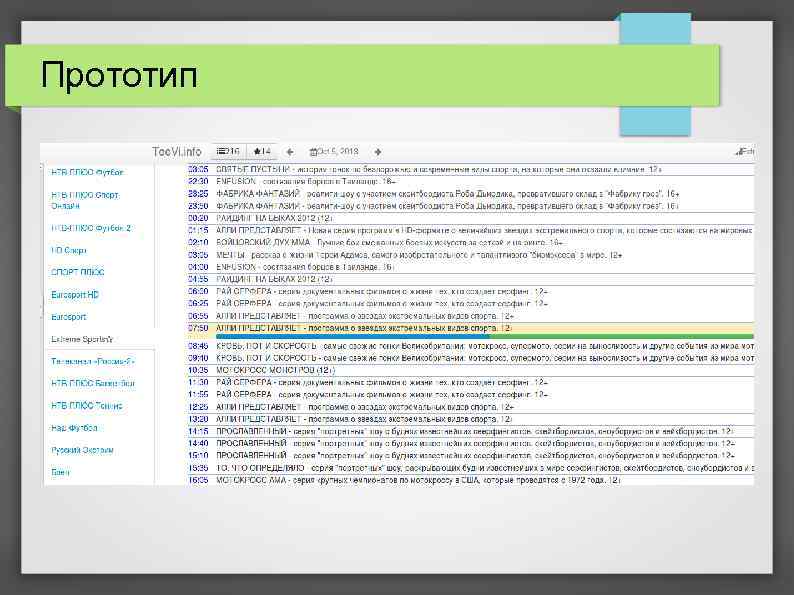Click the 04:55 РАЙДИНГ НА БЫКАХ 2012 row

470,279
